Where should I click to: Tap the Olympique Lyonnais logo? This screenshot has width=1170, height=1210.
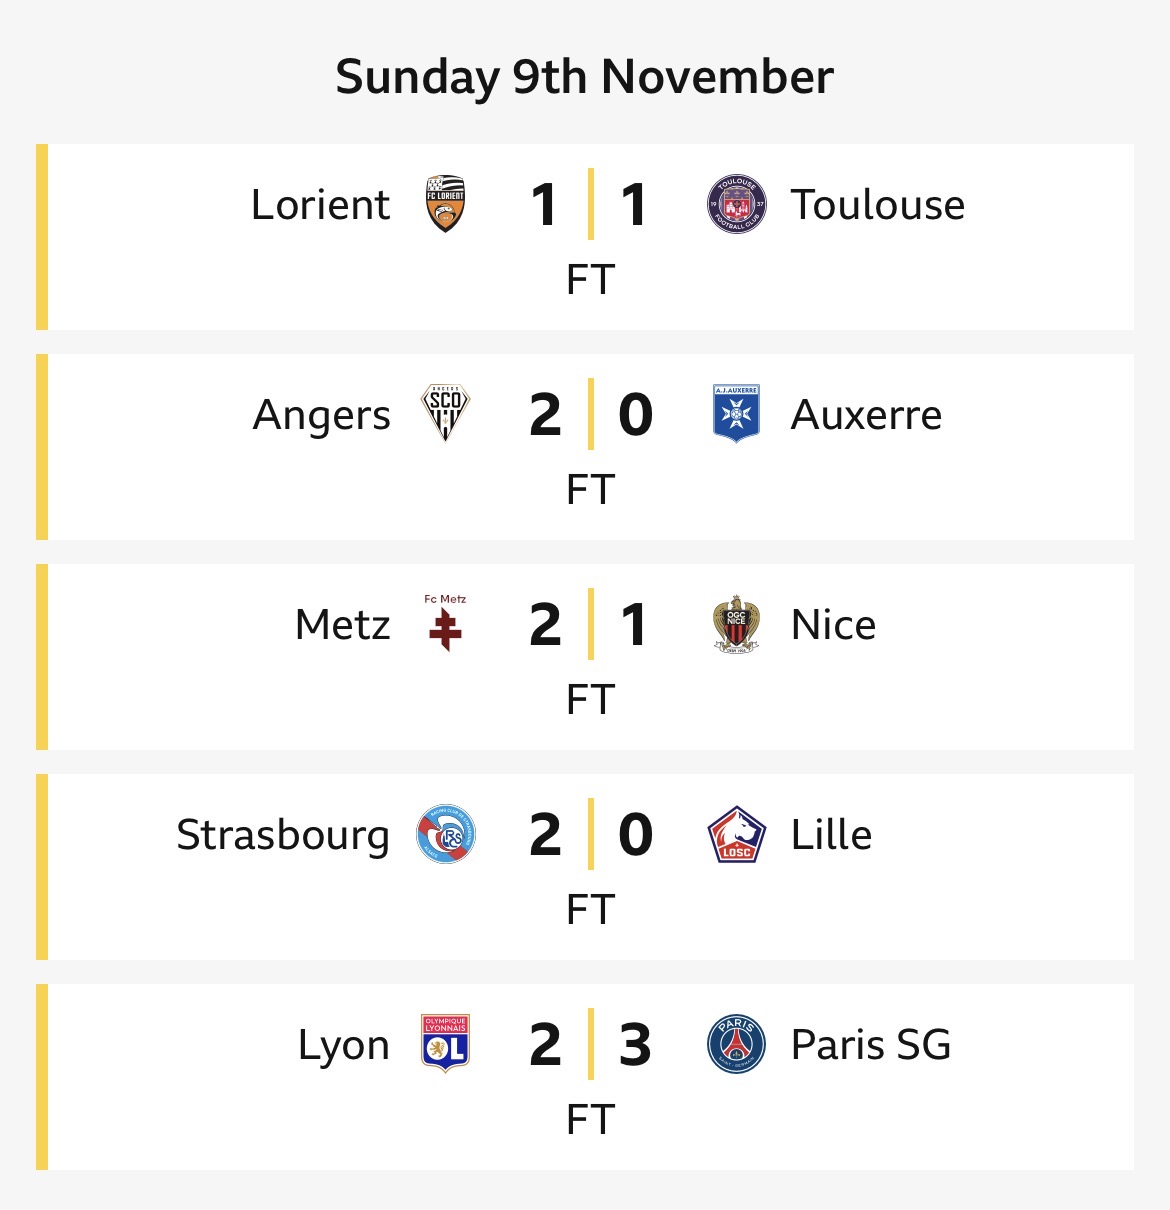coord(445,1044)
